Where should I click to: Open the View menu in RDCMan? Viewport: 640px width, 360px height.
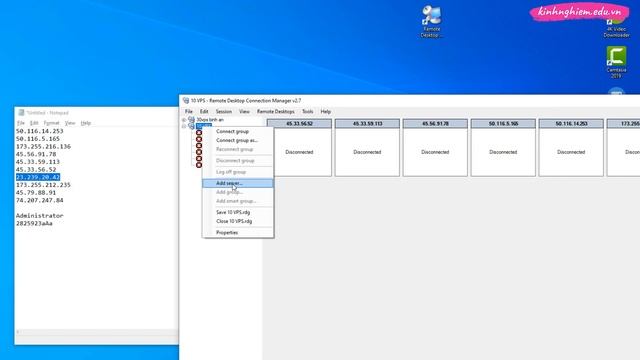244,111
